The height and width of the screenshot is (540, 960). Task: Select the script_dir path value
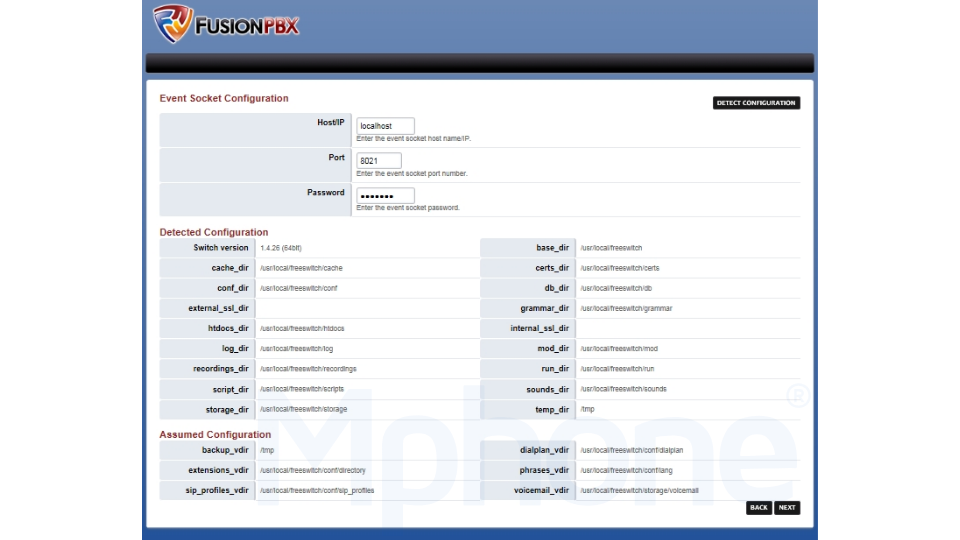pos(302,389)
